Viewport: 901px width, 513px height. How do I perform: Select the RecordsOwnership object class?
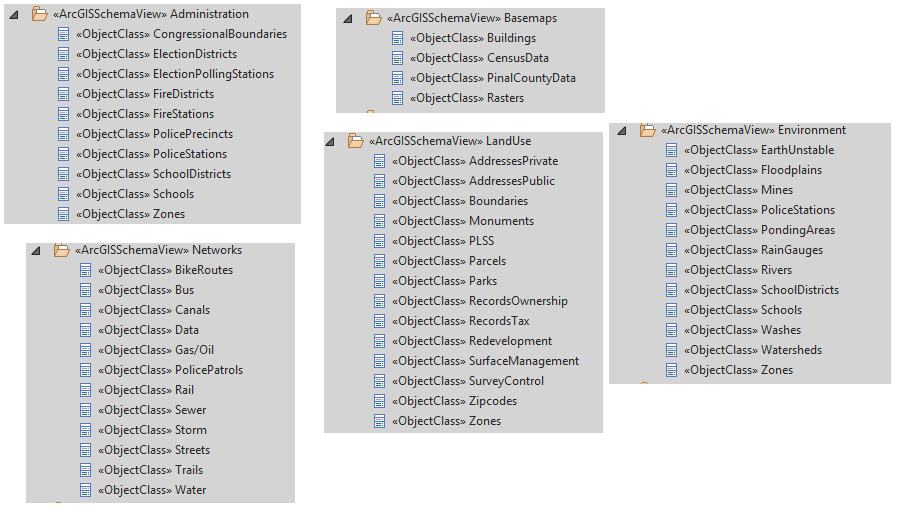pyautogui.click(x=480, y=302)
